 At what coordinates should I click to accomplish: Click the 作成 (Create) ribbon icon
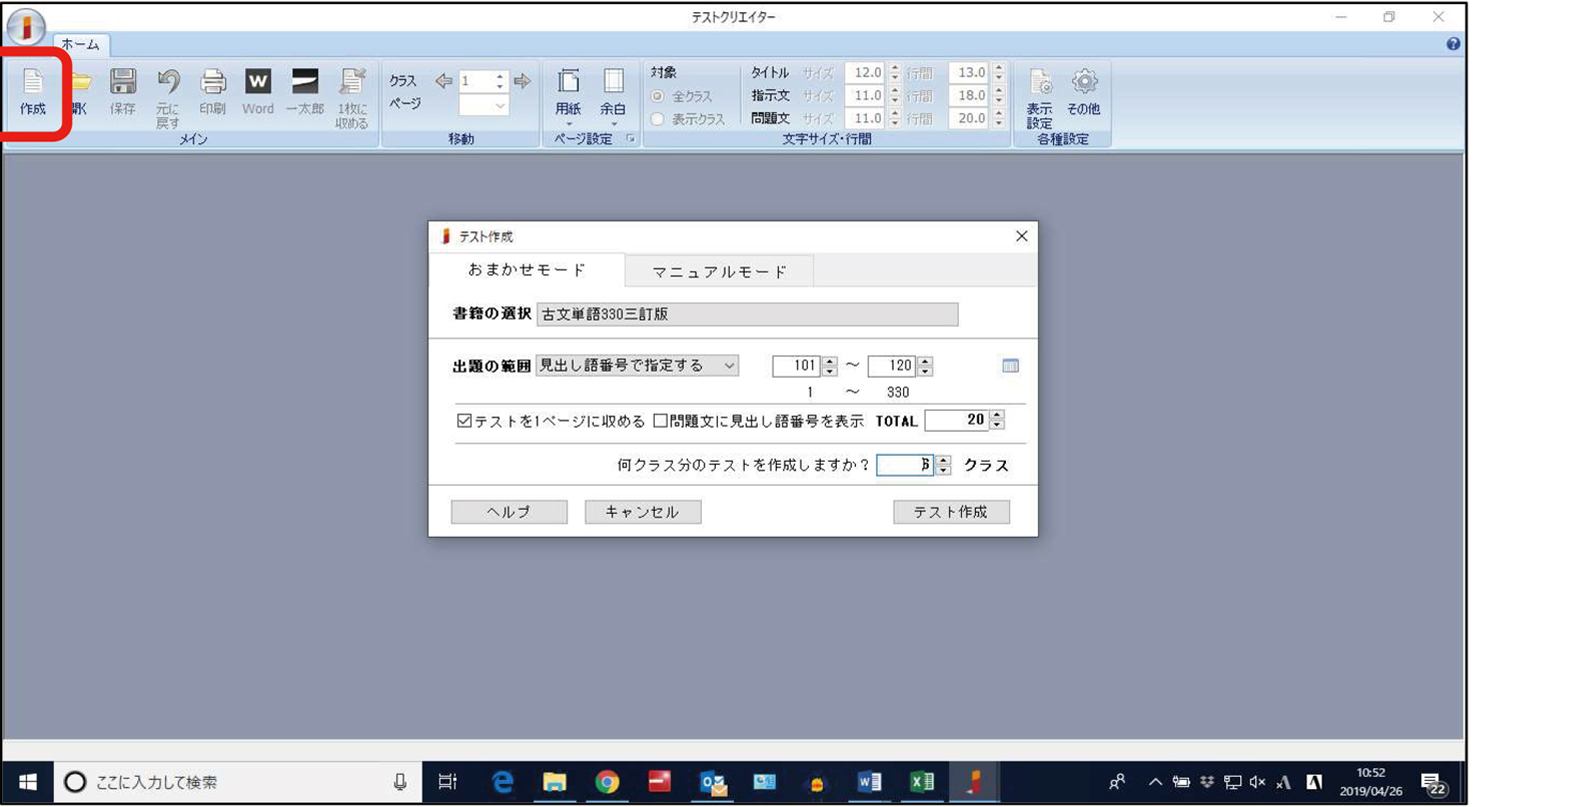[x=33, y=91]
